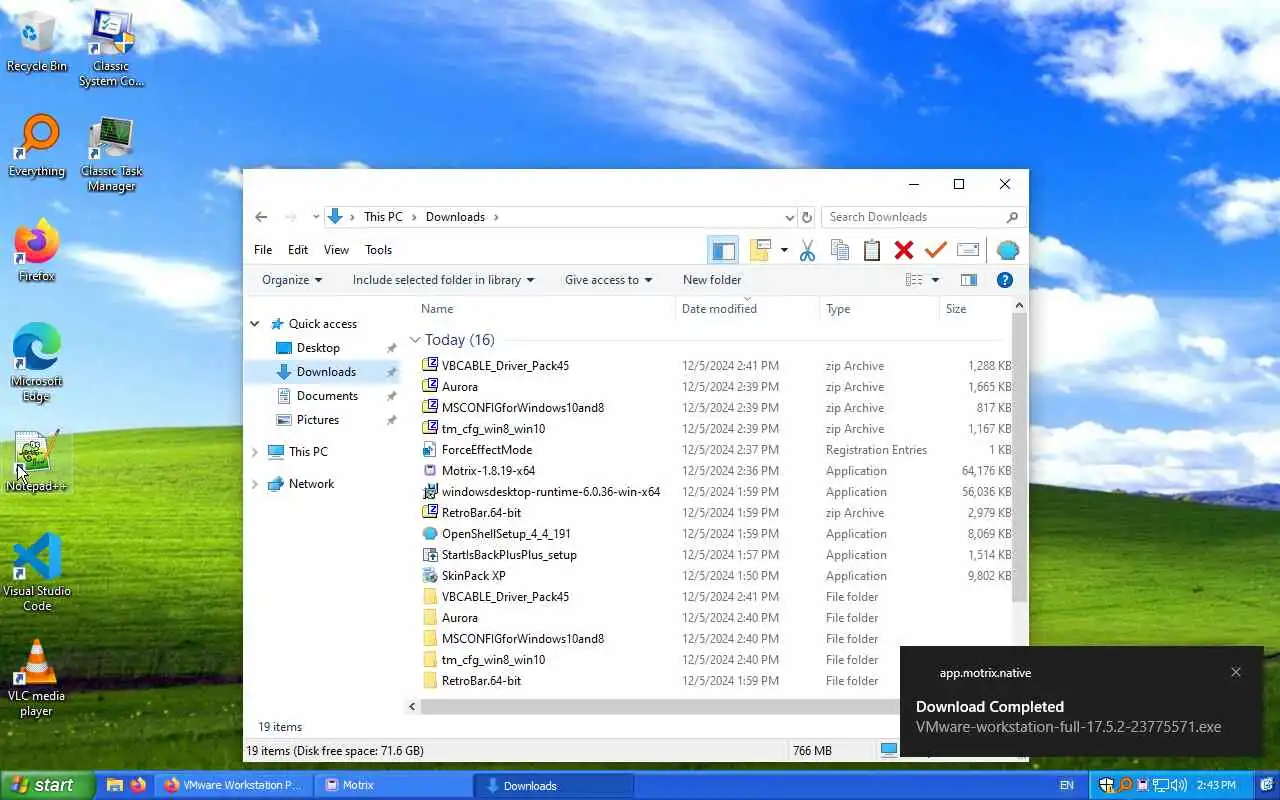
Task: Collapse the Quick access tree node
Action: tap(255, 324)
